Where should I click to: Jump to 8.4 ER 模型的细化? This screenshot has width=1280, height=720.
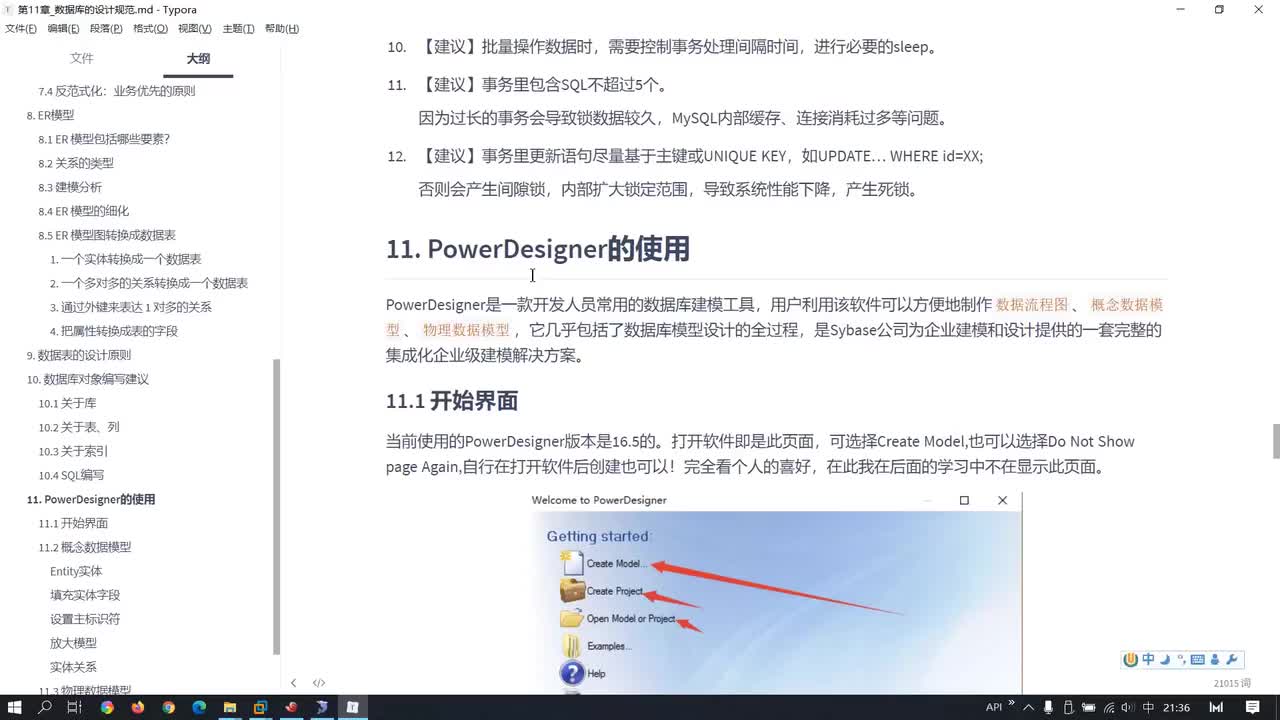(x=84, y=211)
